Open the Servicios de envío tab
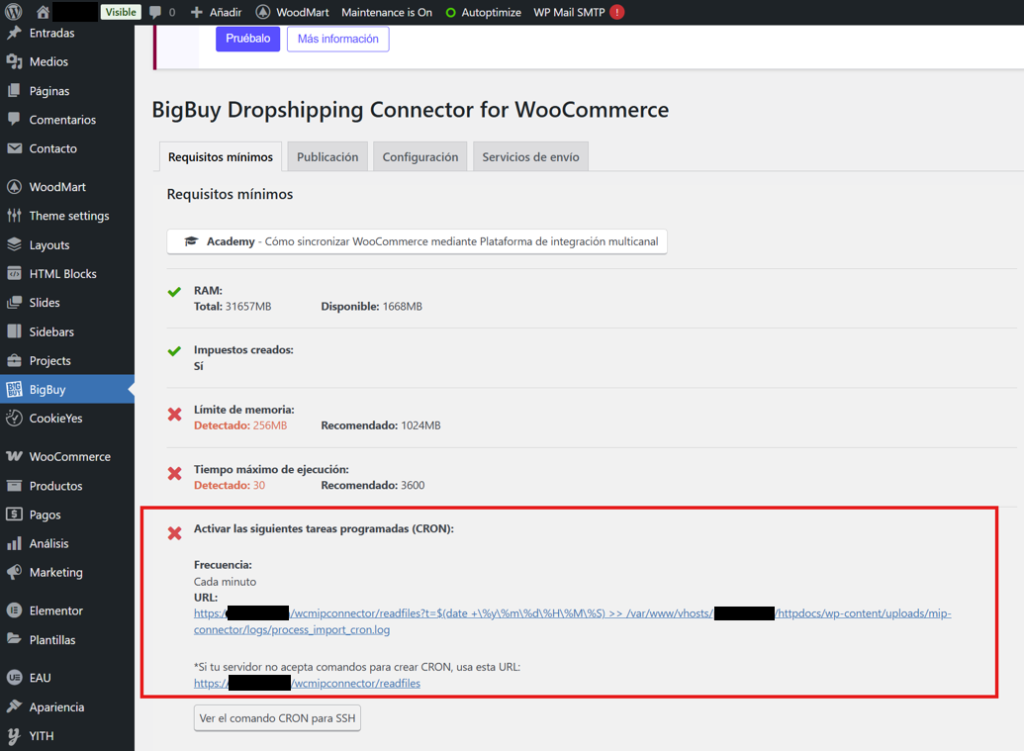The height and width of the screenshot is (751, 1024). (530, 157)
